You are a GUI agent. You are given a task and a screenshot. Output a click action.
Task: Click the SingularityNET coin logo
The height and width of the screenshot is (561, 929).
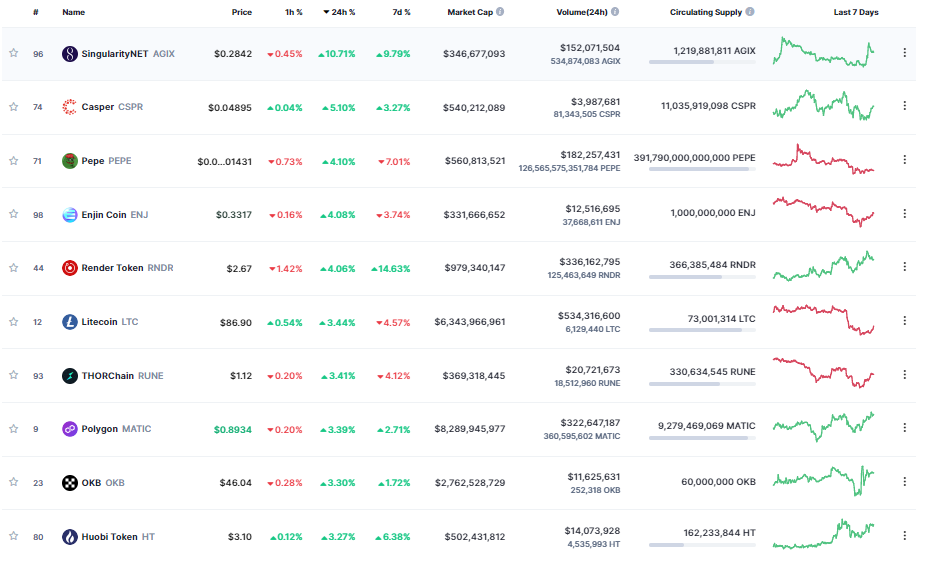click(x=70, y=54)
